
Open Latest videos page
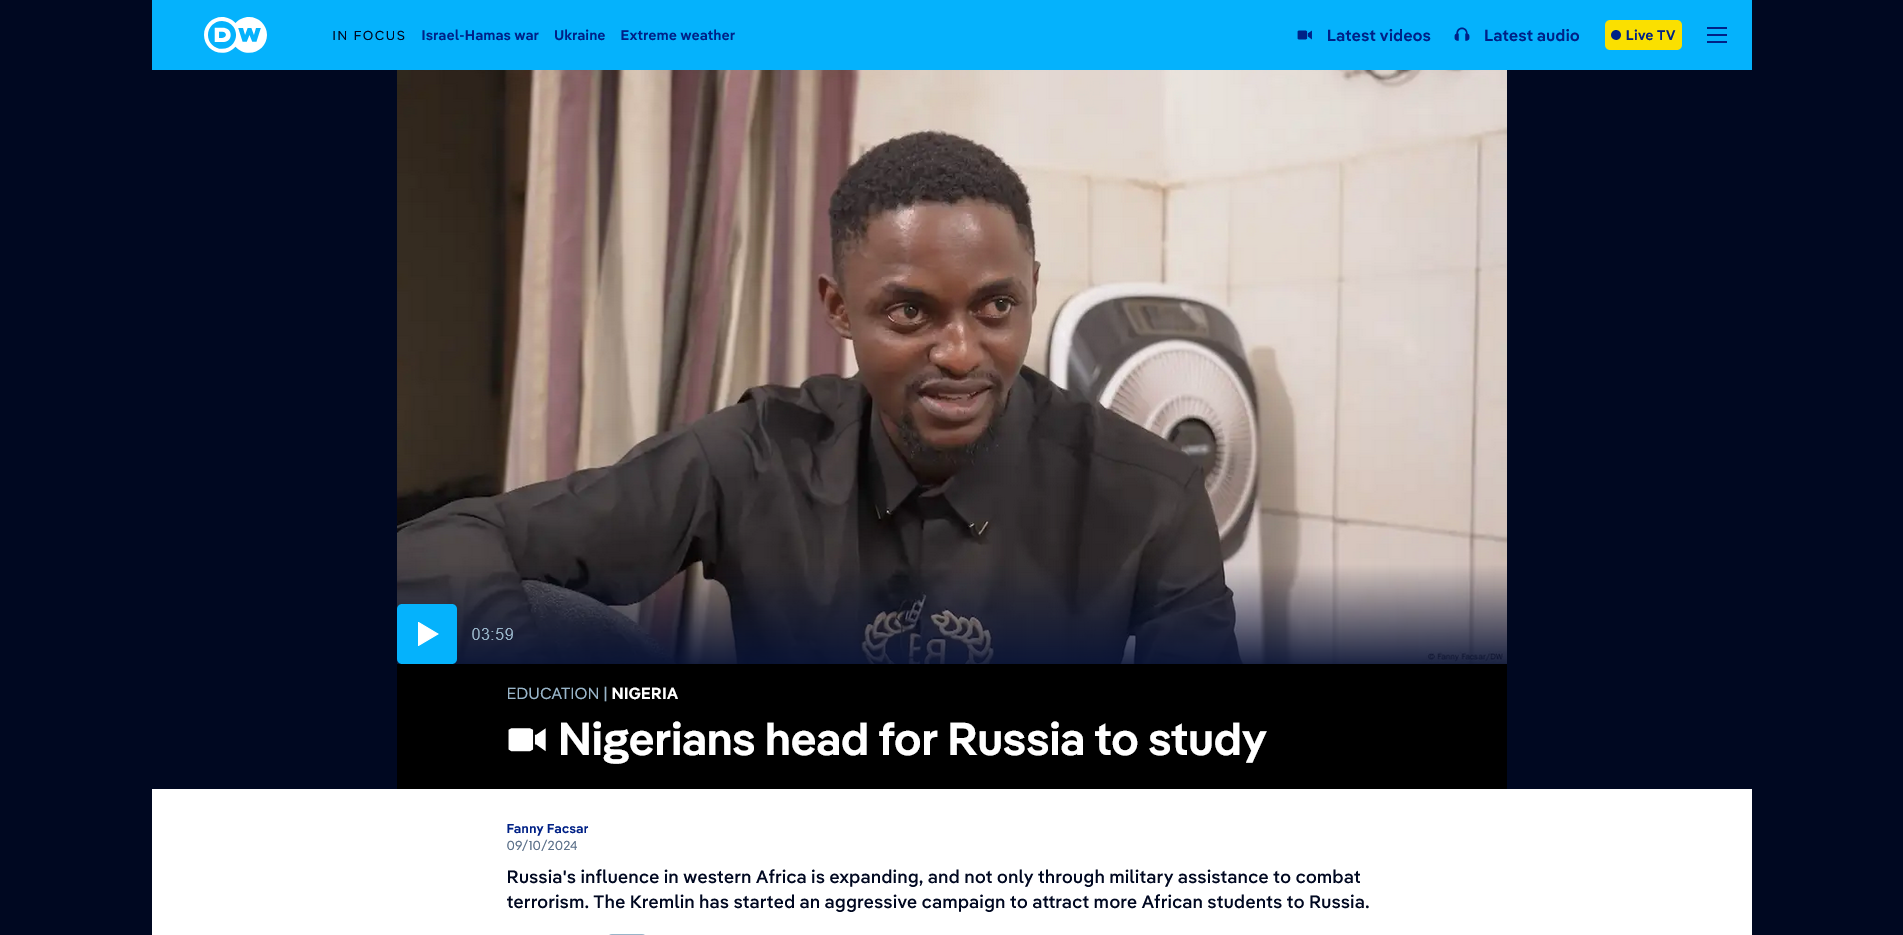1378,35
